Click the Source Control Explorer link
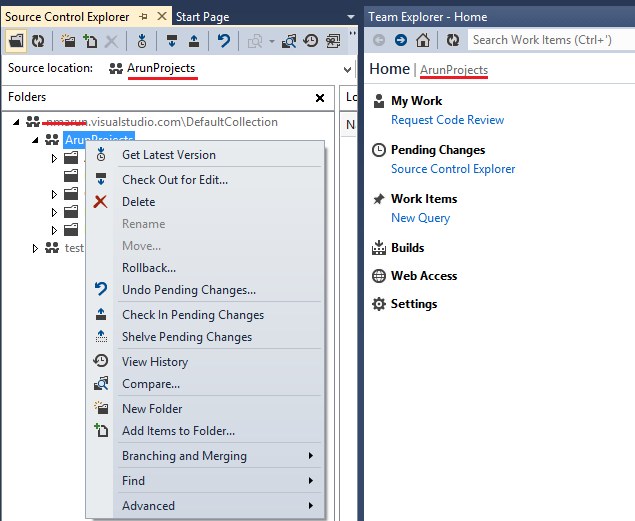The width and height of the screenshot is (635, 521). [x=453, y=169]
